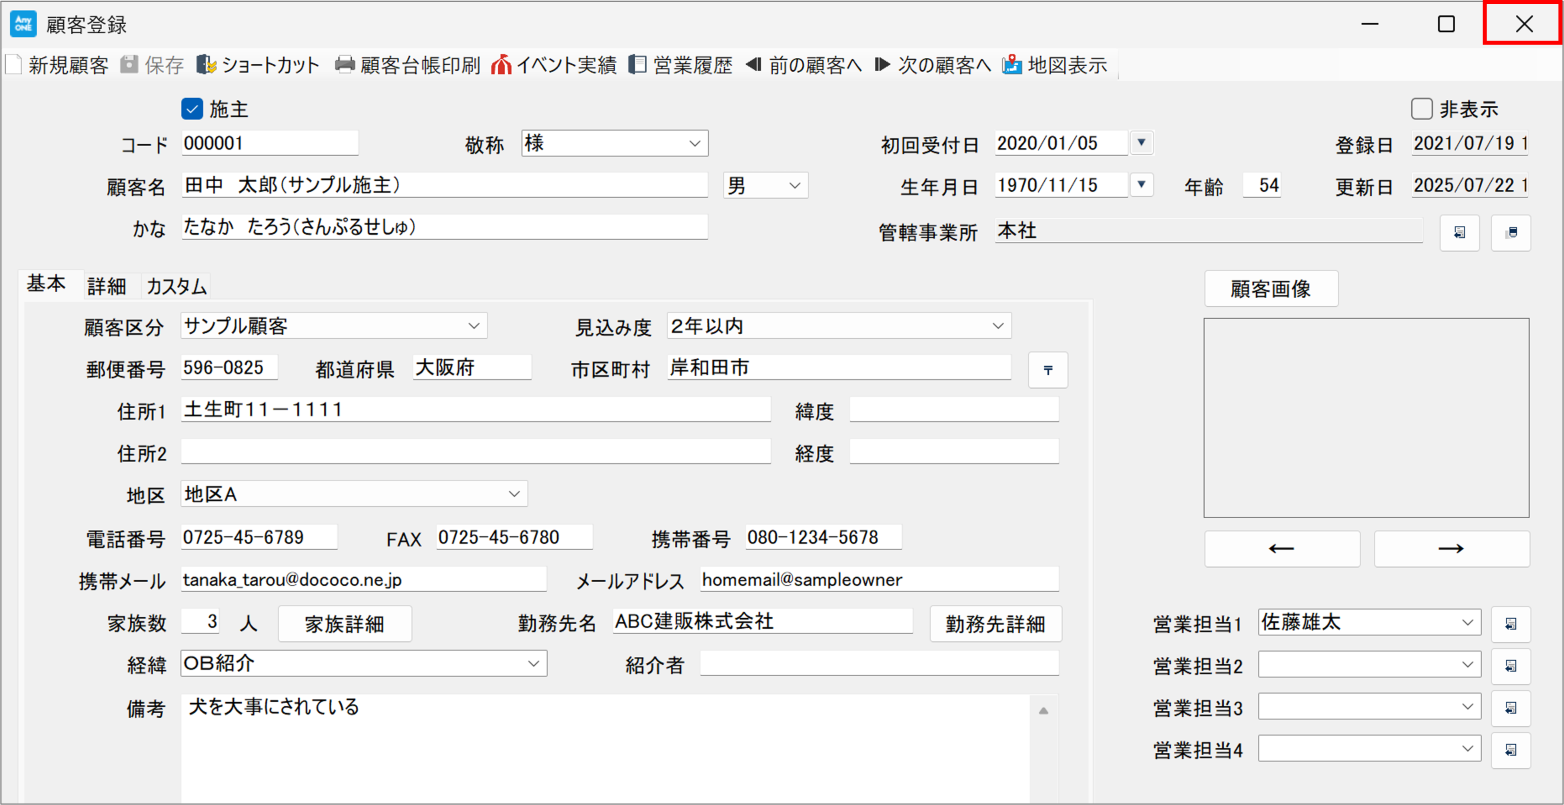Switch to the カスタム tab
The width and height of the screenshot is (1564, 805).
pyautogui.click(x=177, y=286)
